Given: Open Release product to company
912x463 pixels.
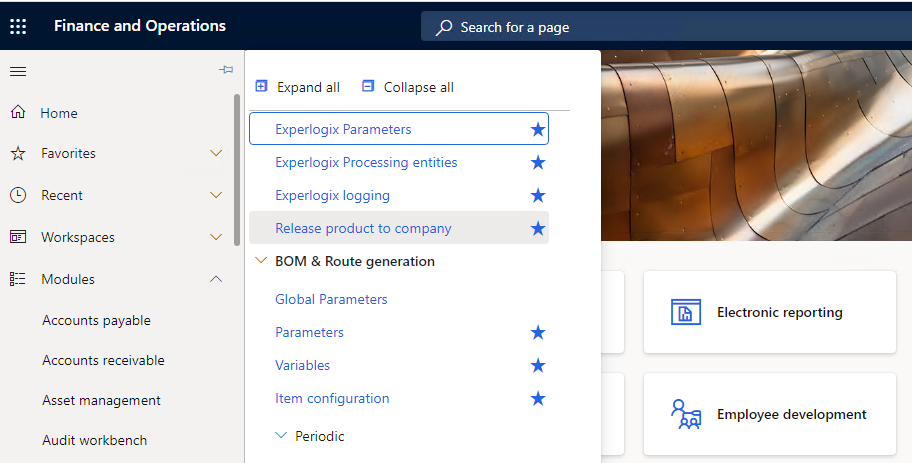Looking at the screenshot, I should 363,229.
